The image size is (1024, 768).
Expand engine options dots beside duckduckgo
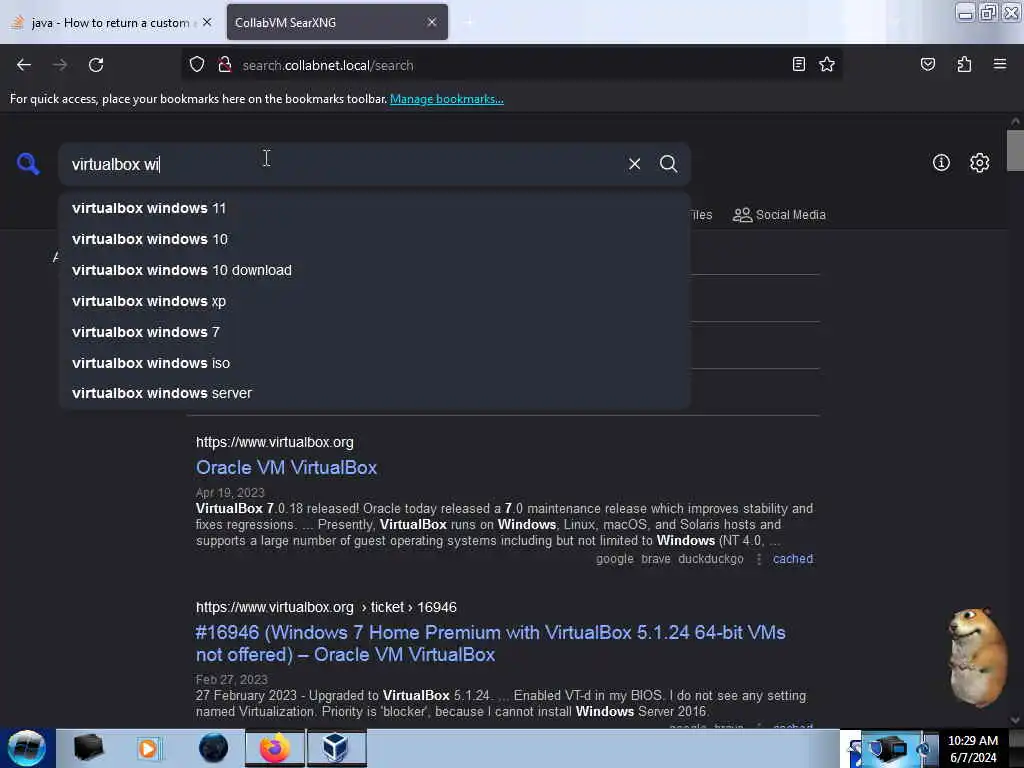(758, 559)
